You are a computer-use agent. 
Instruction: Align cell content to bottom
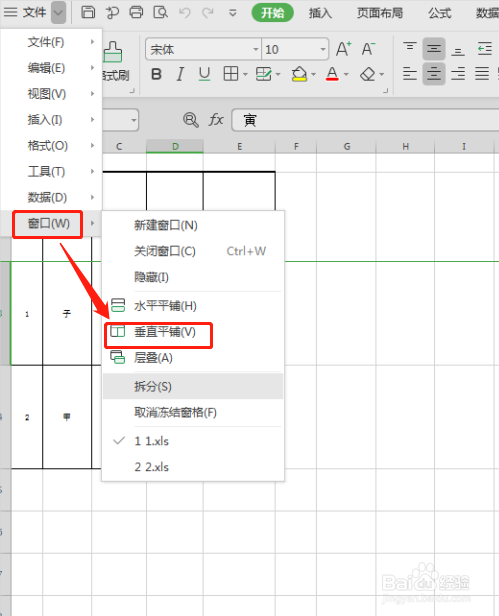click(x=458, y=49)
